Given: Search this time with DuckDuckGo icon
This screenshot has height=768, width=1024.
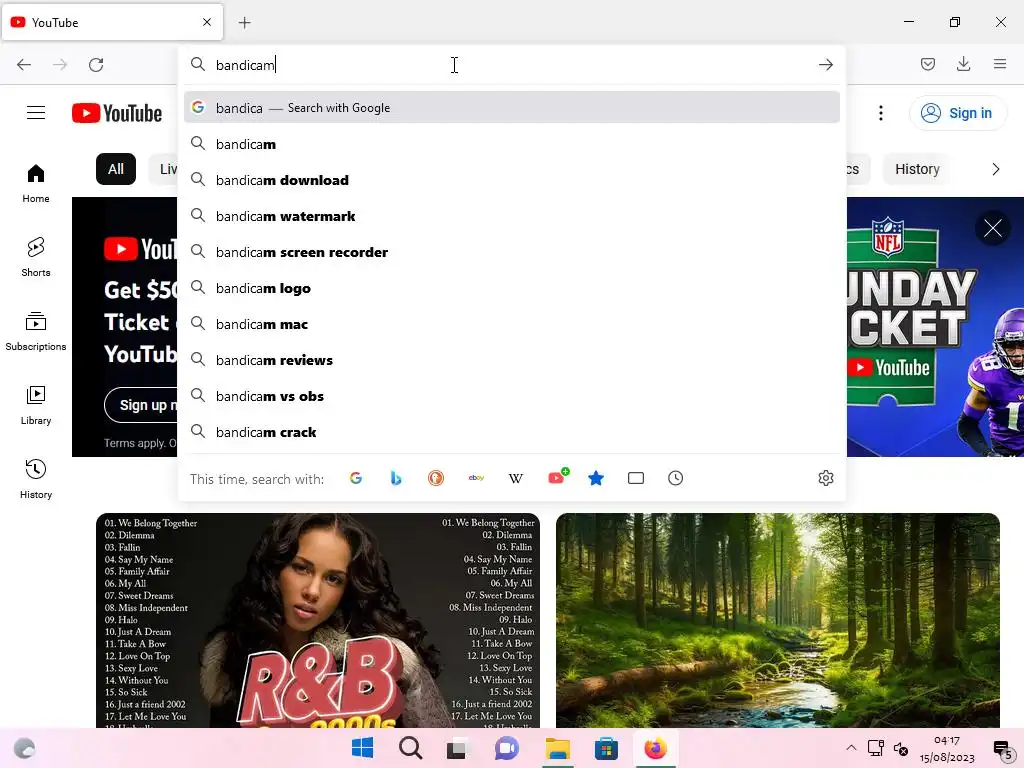Looking at the screenshot, I should coord(436,478).
